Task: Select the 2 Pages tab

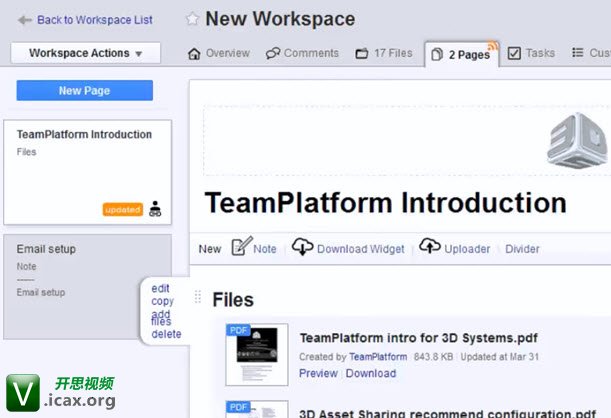Action: click(x=462, y=54)
